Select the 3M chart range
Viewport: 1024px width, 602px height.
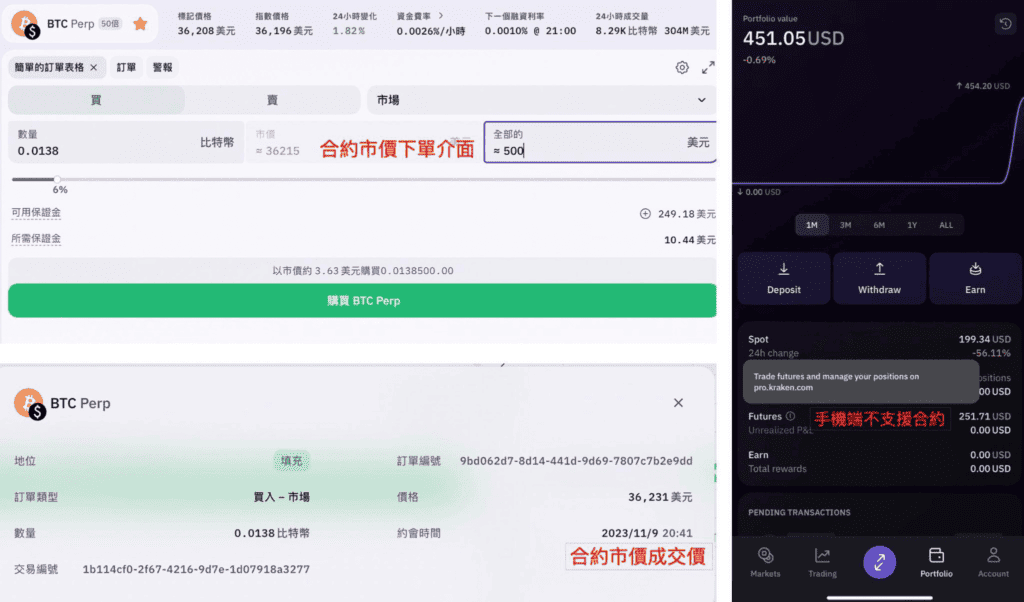846,225
